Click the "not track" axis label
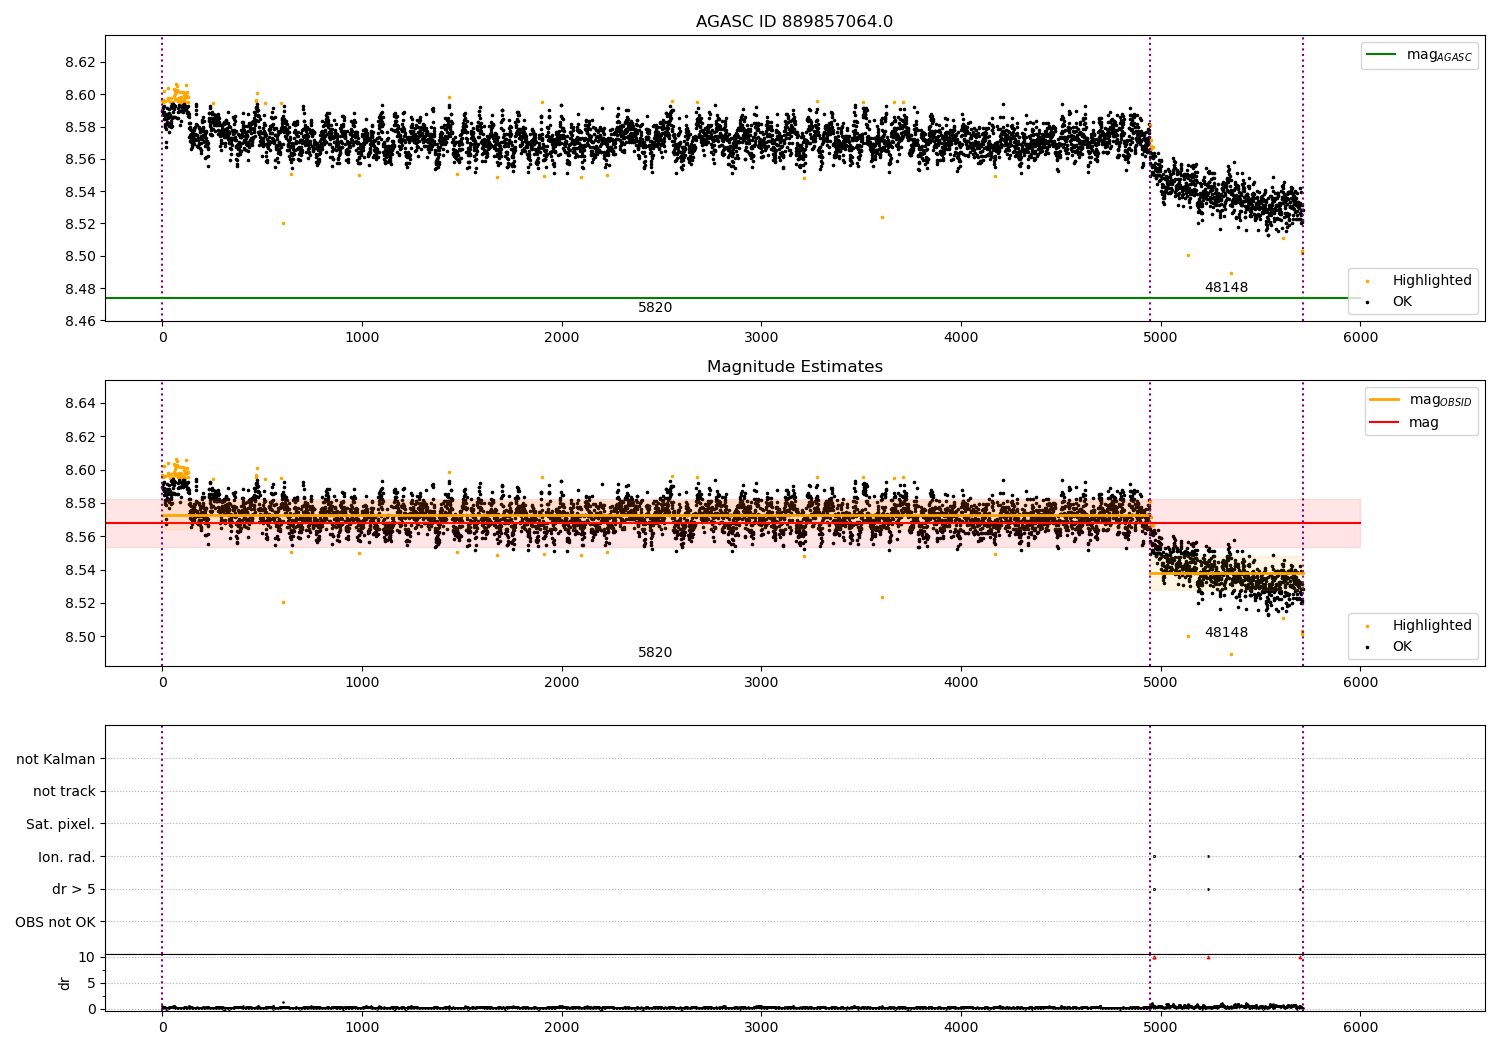This screenshot has width=1500, height=1050. pos(64,791)
